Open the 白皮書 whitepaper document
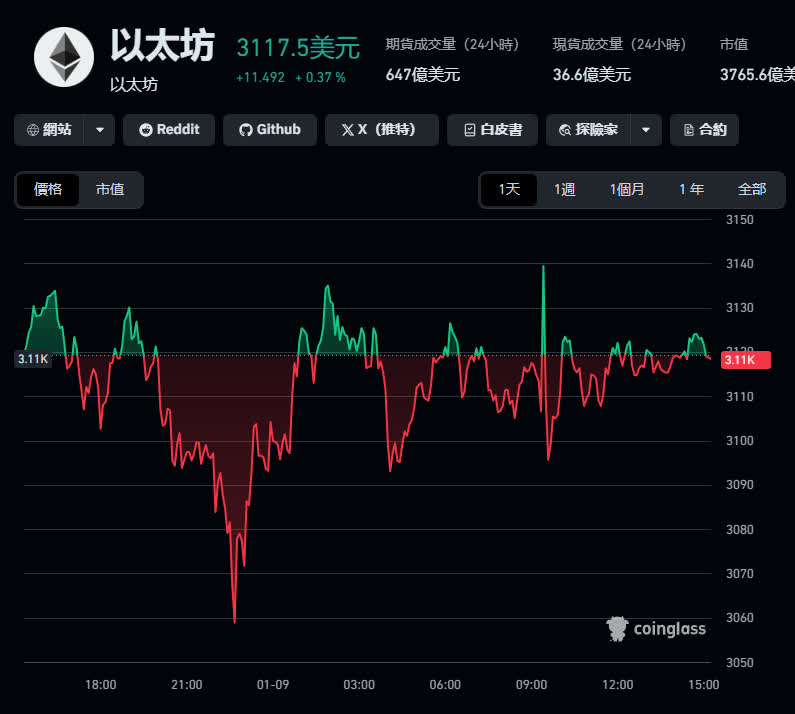The image size is (795, 714). coord(492,130)
